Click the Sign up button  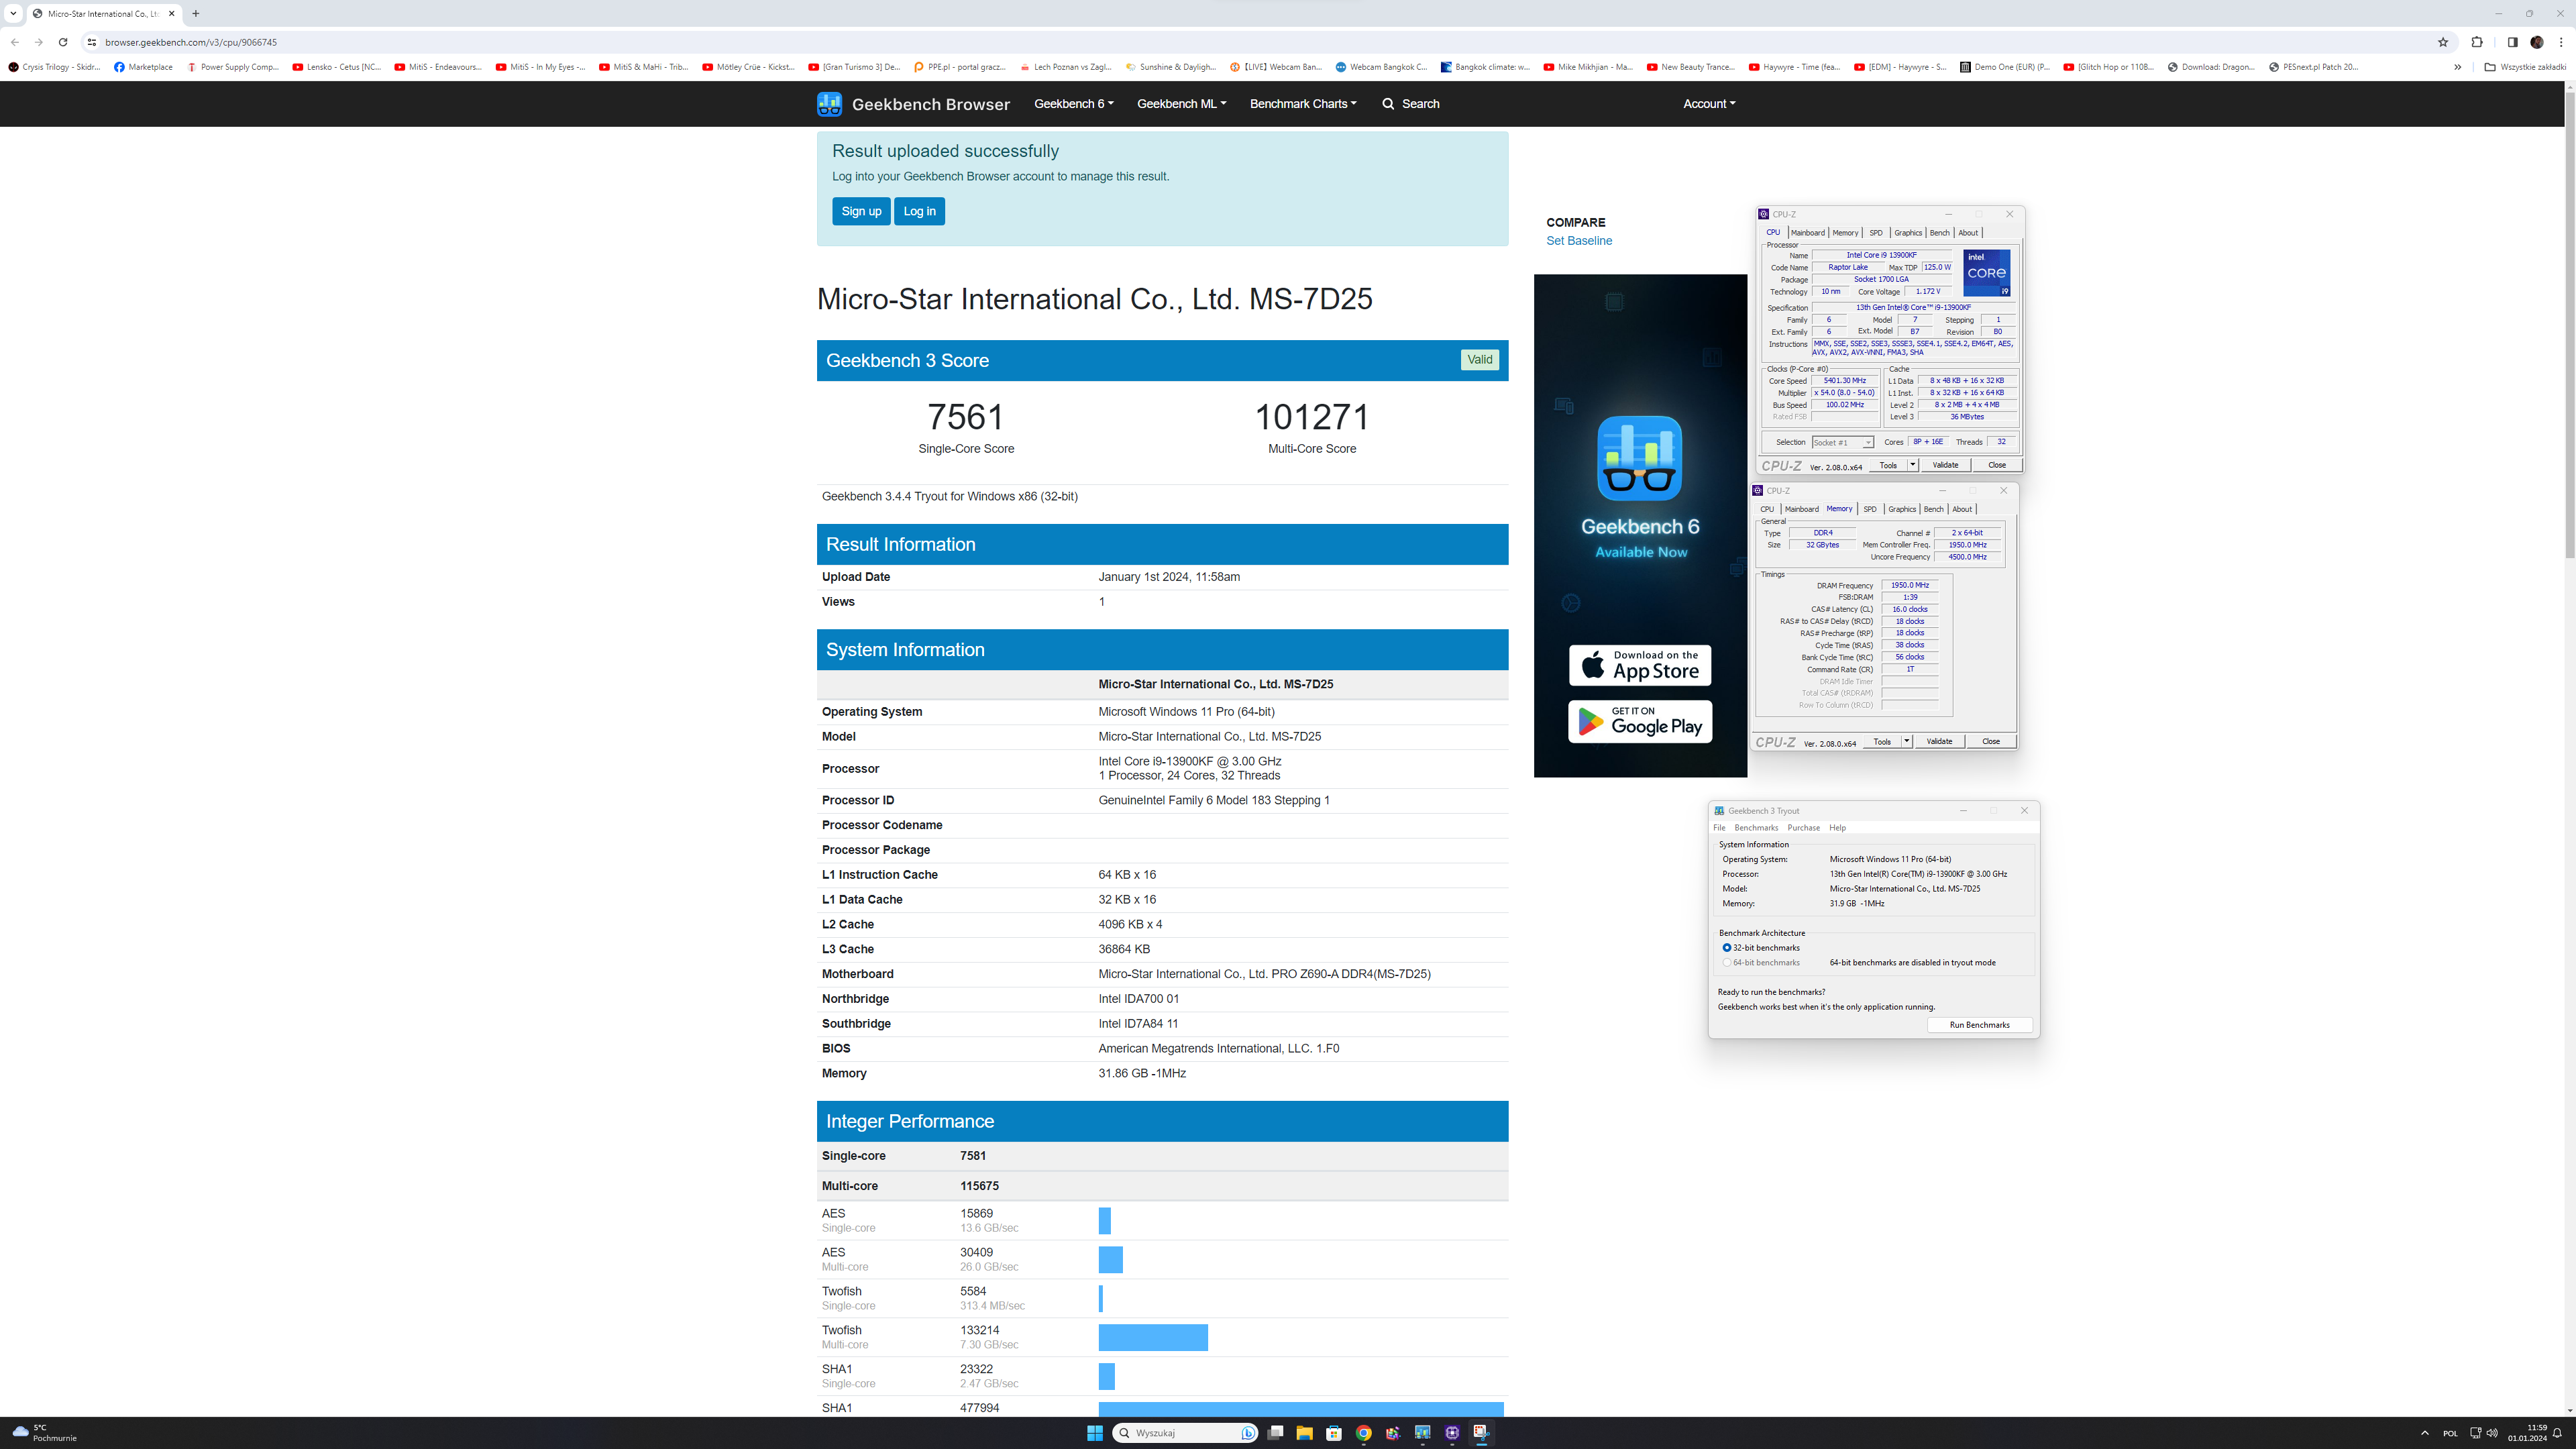tap(861, 211)
